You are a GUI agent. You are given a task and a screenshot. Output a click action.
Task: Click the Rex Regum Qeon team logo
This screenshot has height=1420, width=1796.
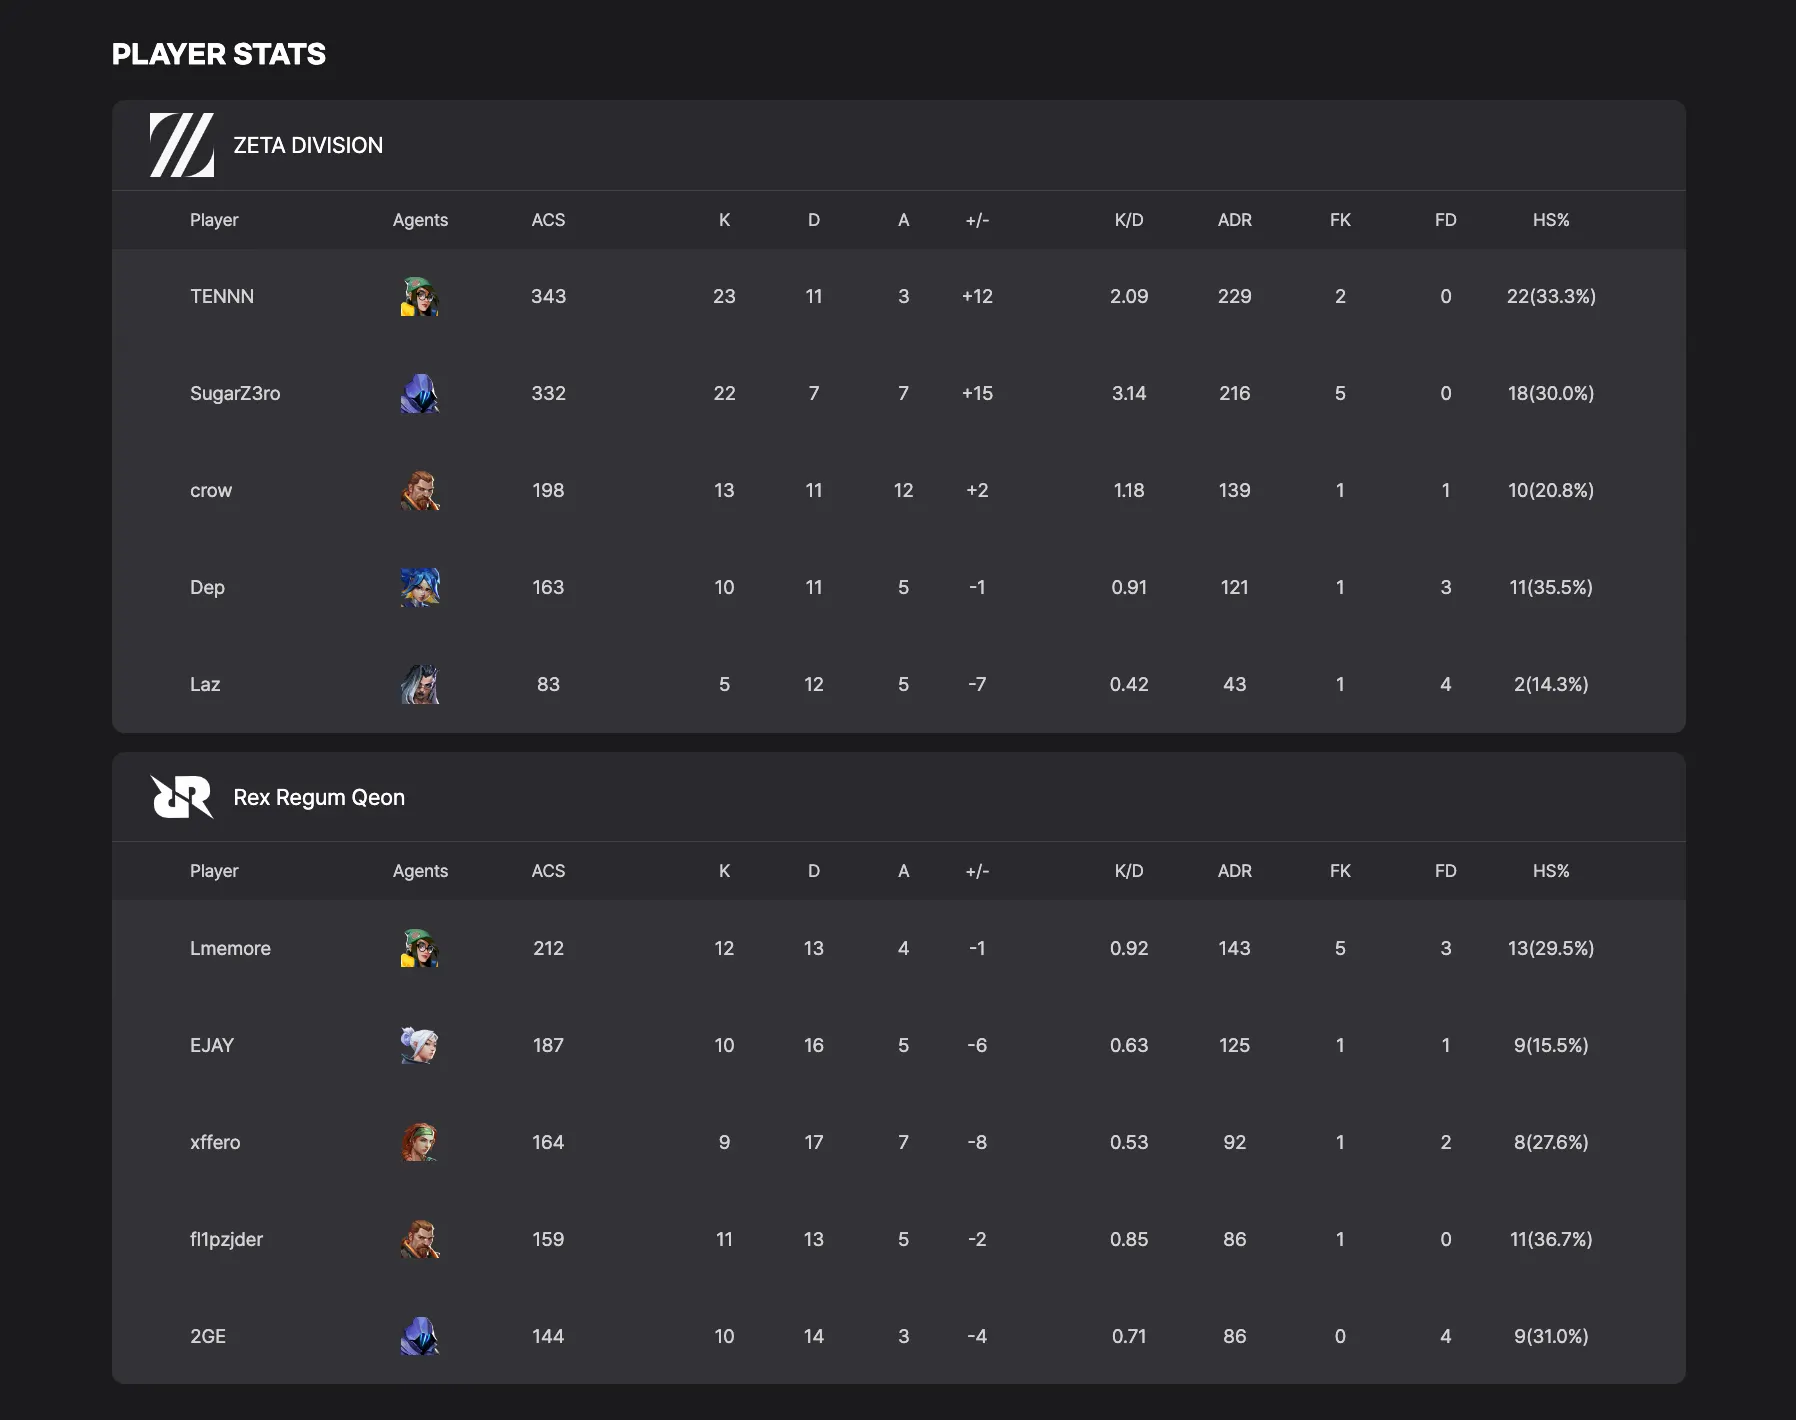coord(182,797)
